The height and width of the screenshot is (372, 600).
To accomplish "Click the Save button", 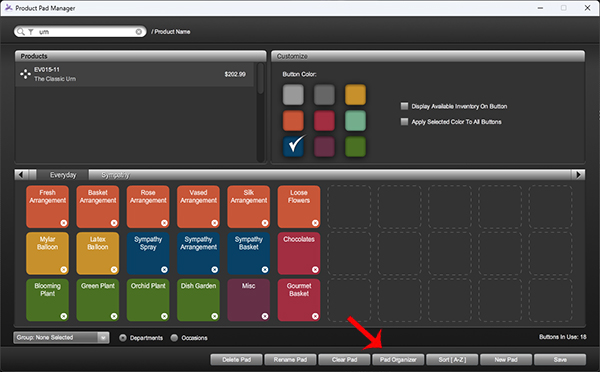I will click(x=560, y=360).
